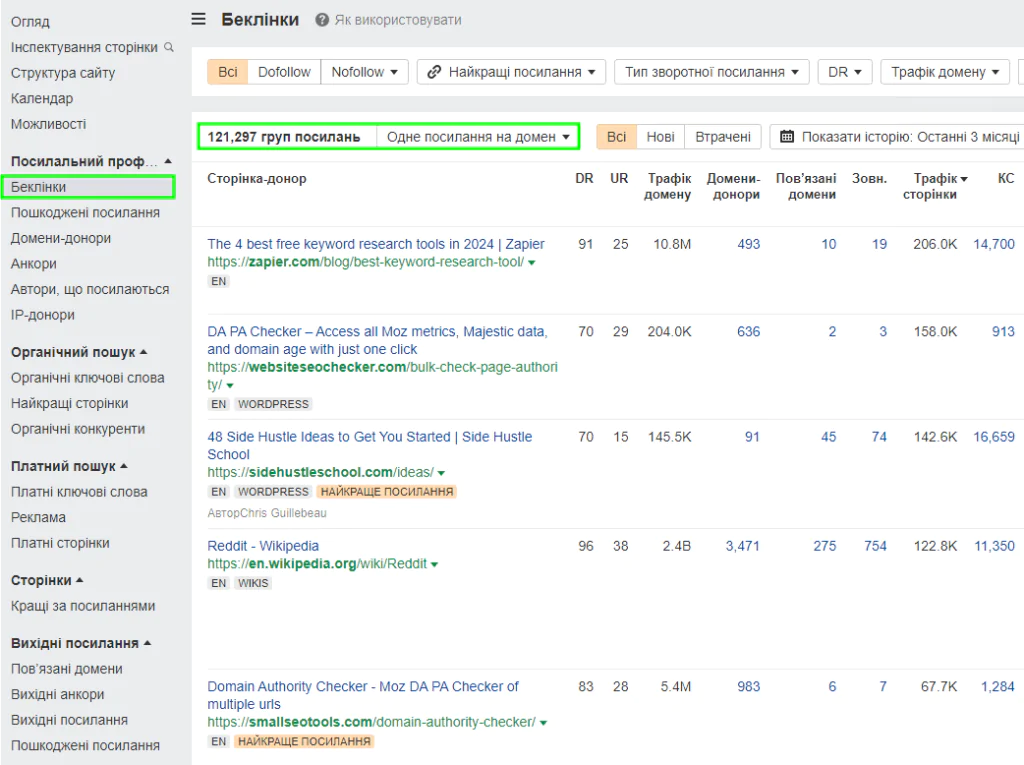Select the Dofollow filter
The height and width of the screenshot is (765, 1024).
284,72
